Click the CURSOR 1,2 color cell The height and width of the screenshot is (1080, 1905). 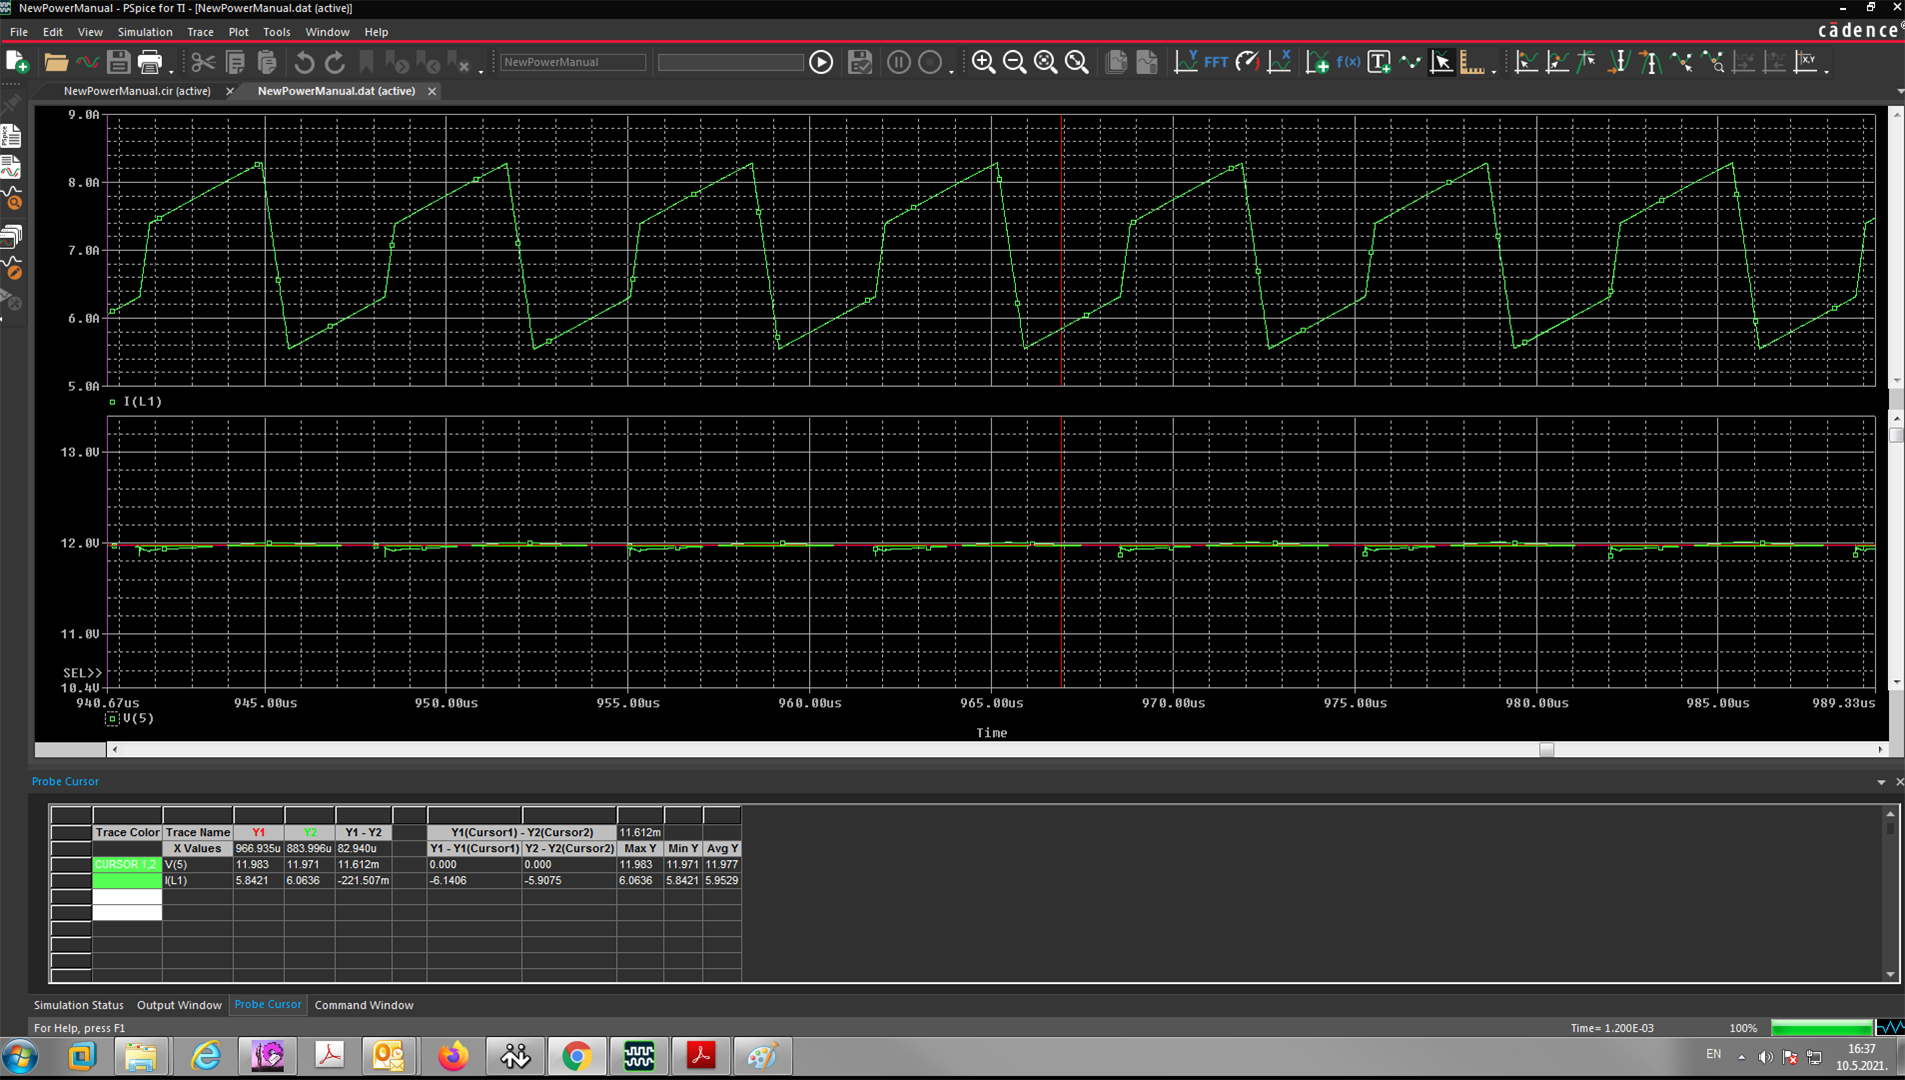127,864
